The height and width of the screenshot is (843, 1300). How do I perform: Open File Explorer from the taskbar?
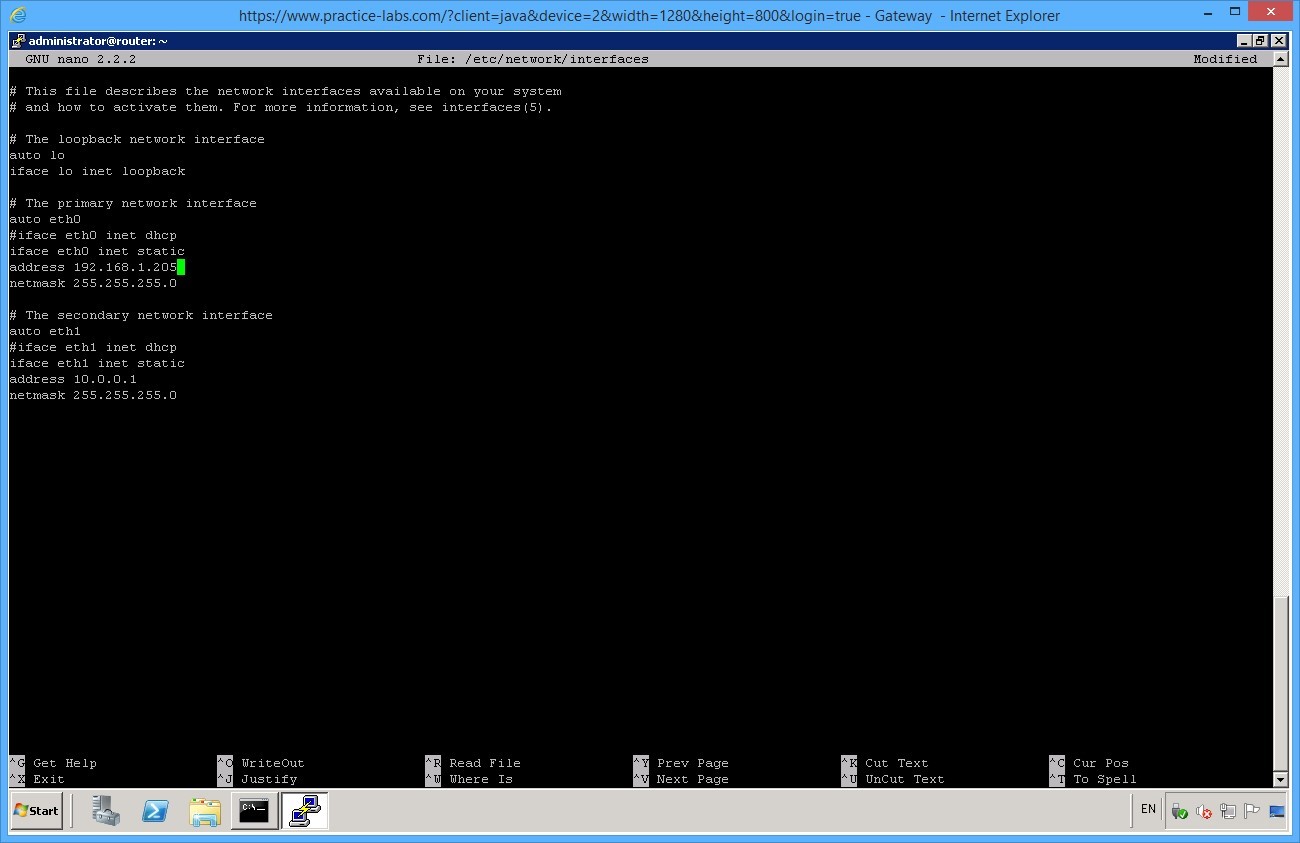[x=204, y=810]
